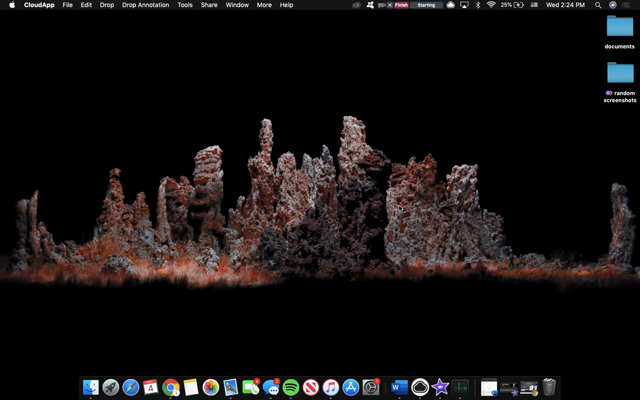The image size is (640, 400).
Task: Open Safari from the dock
Action: click(131, 387)
